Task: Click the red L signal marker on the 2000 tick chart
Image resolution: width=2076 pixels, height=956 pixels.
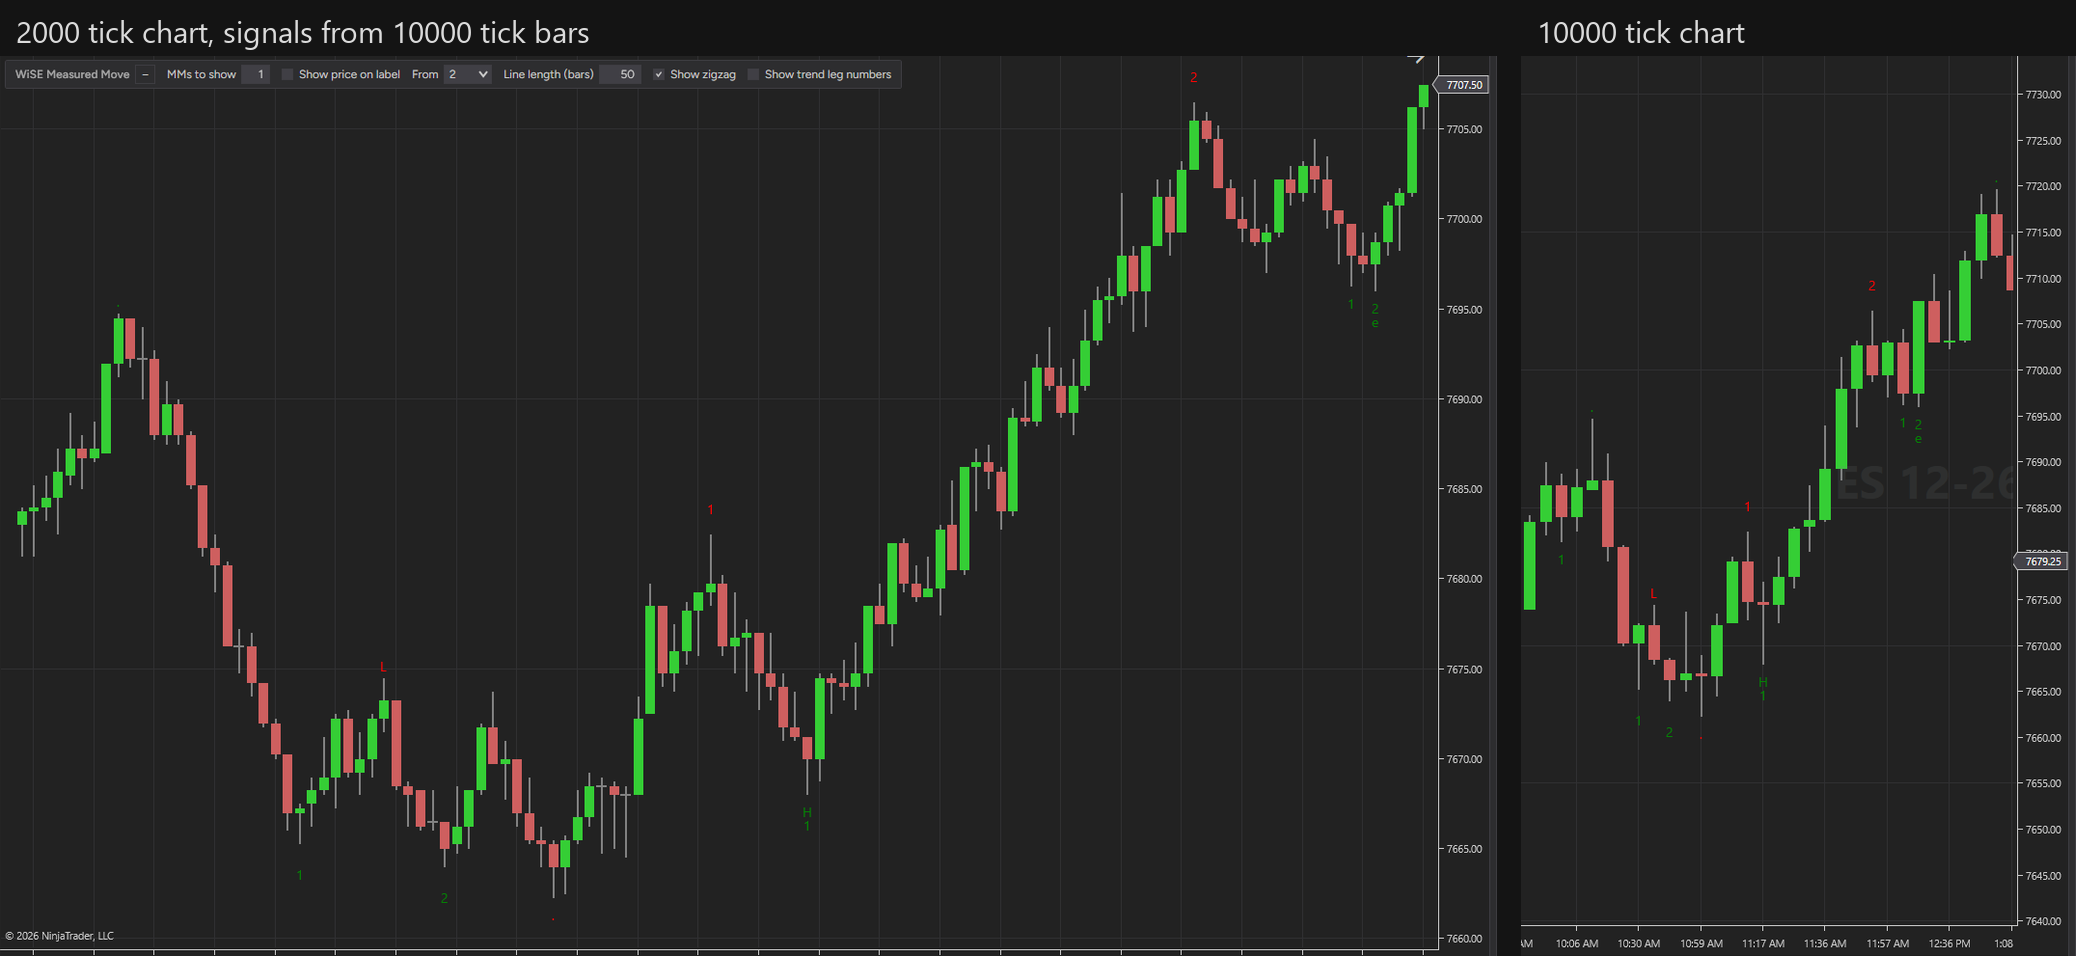Action: 383,667
